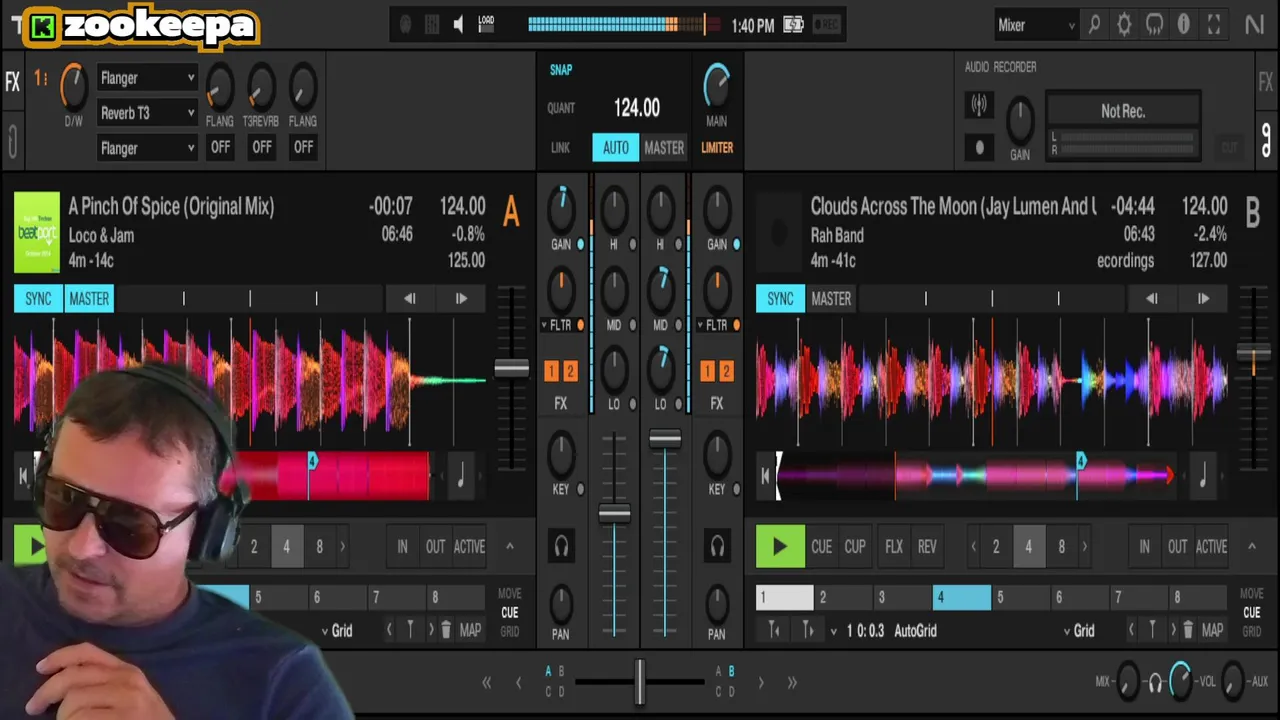Click Deck B CUP button
This screenshot has height=720, width=1280.
coord(855,547)
